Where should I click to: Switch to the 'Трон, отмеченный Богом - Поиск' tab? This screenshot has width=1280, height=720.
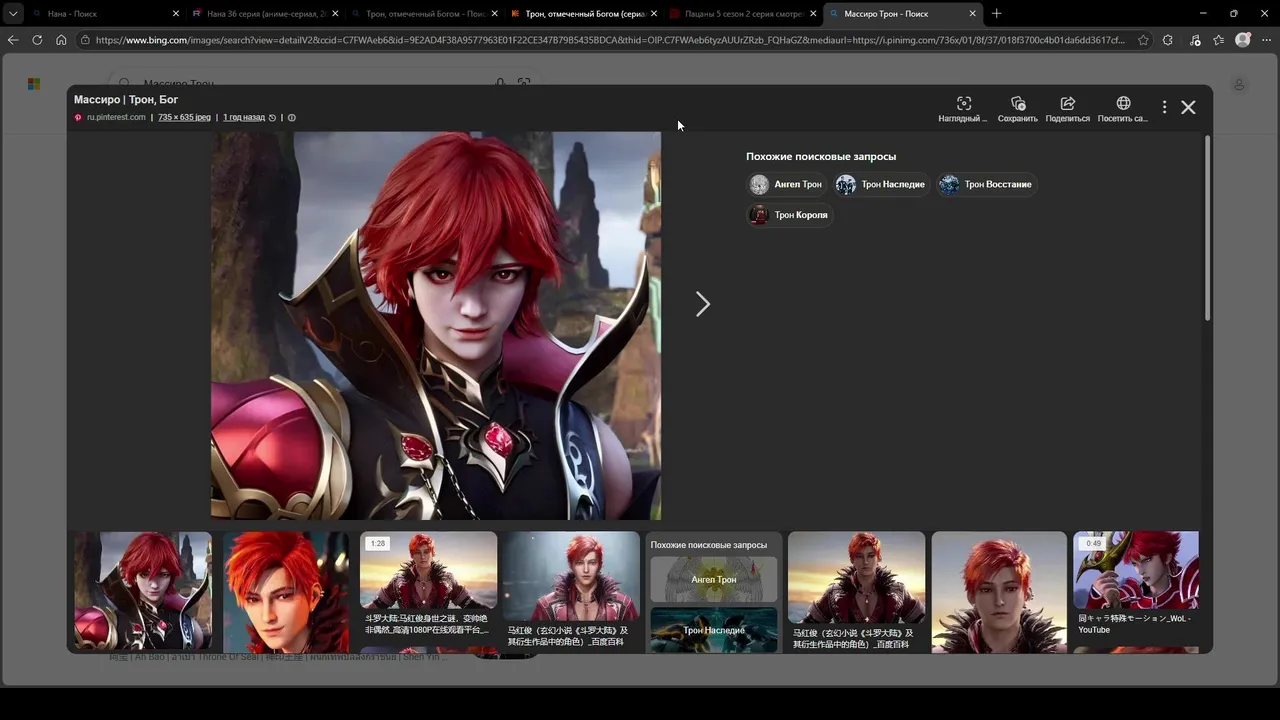point(424,14)
